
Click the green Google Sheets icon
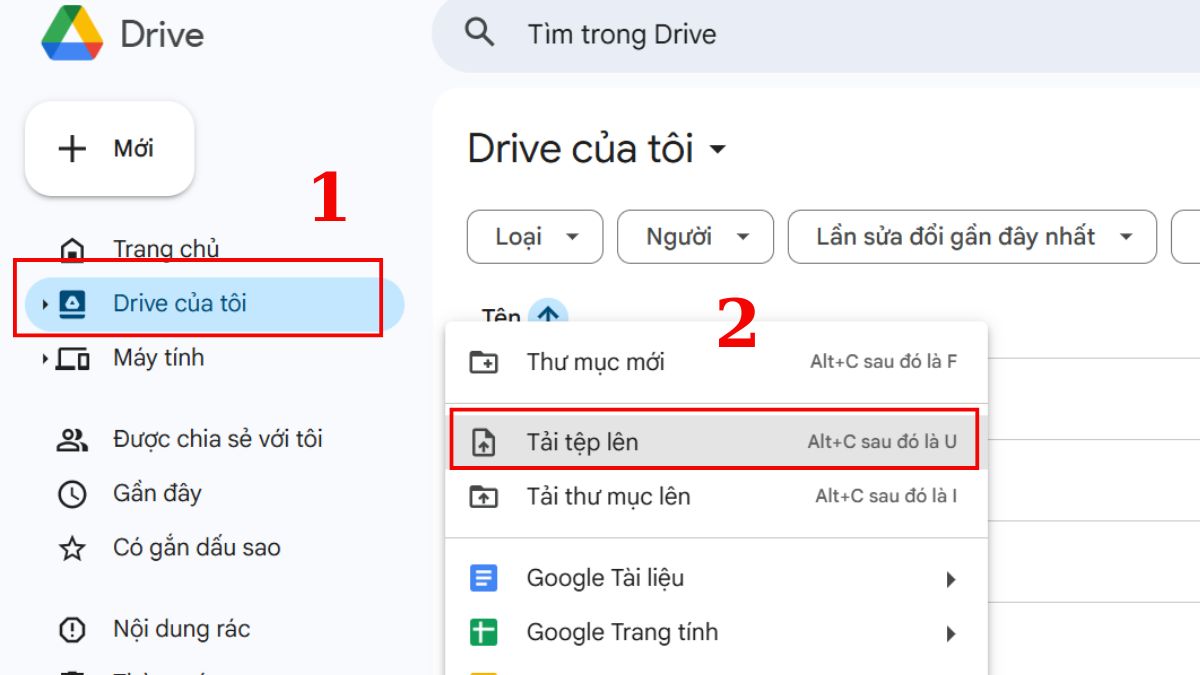(484, 632)
